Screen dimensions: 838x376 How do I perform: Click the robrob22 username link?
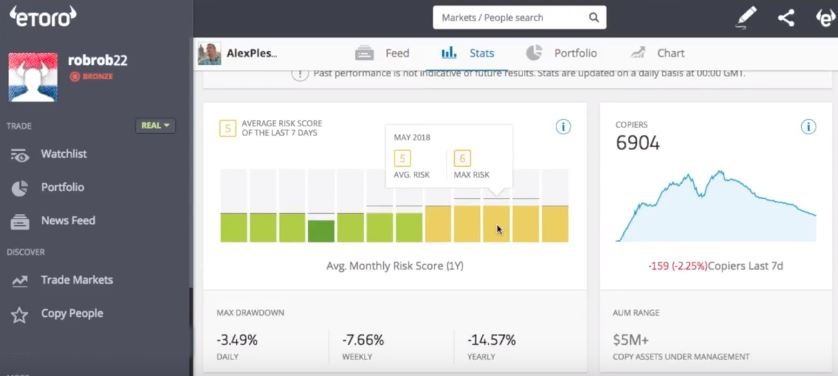pyautogui.click(x=98, y=60)
